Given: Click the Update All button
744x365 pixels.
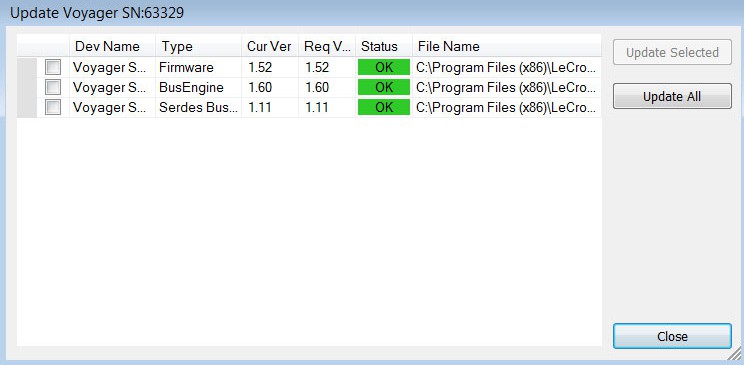Looking at the screenshot, I should click(x=672, y=96).
